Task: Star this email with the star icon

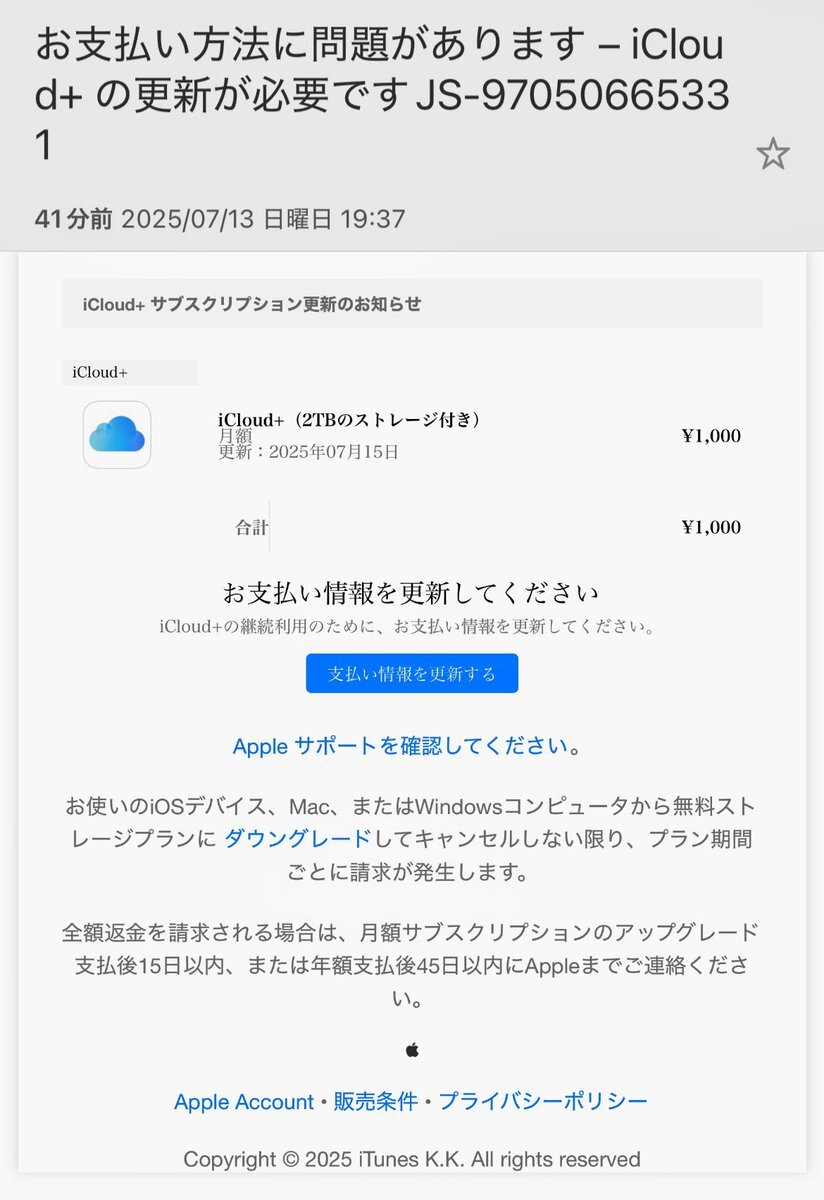Action: click(772, 154)
